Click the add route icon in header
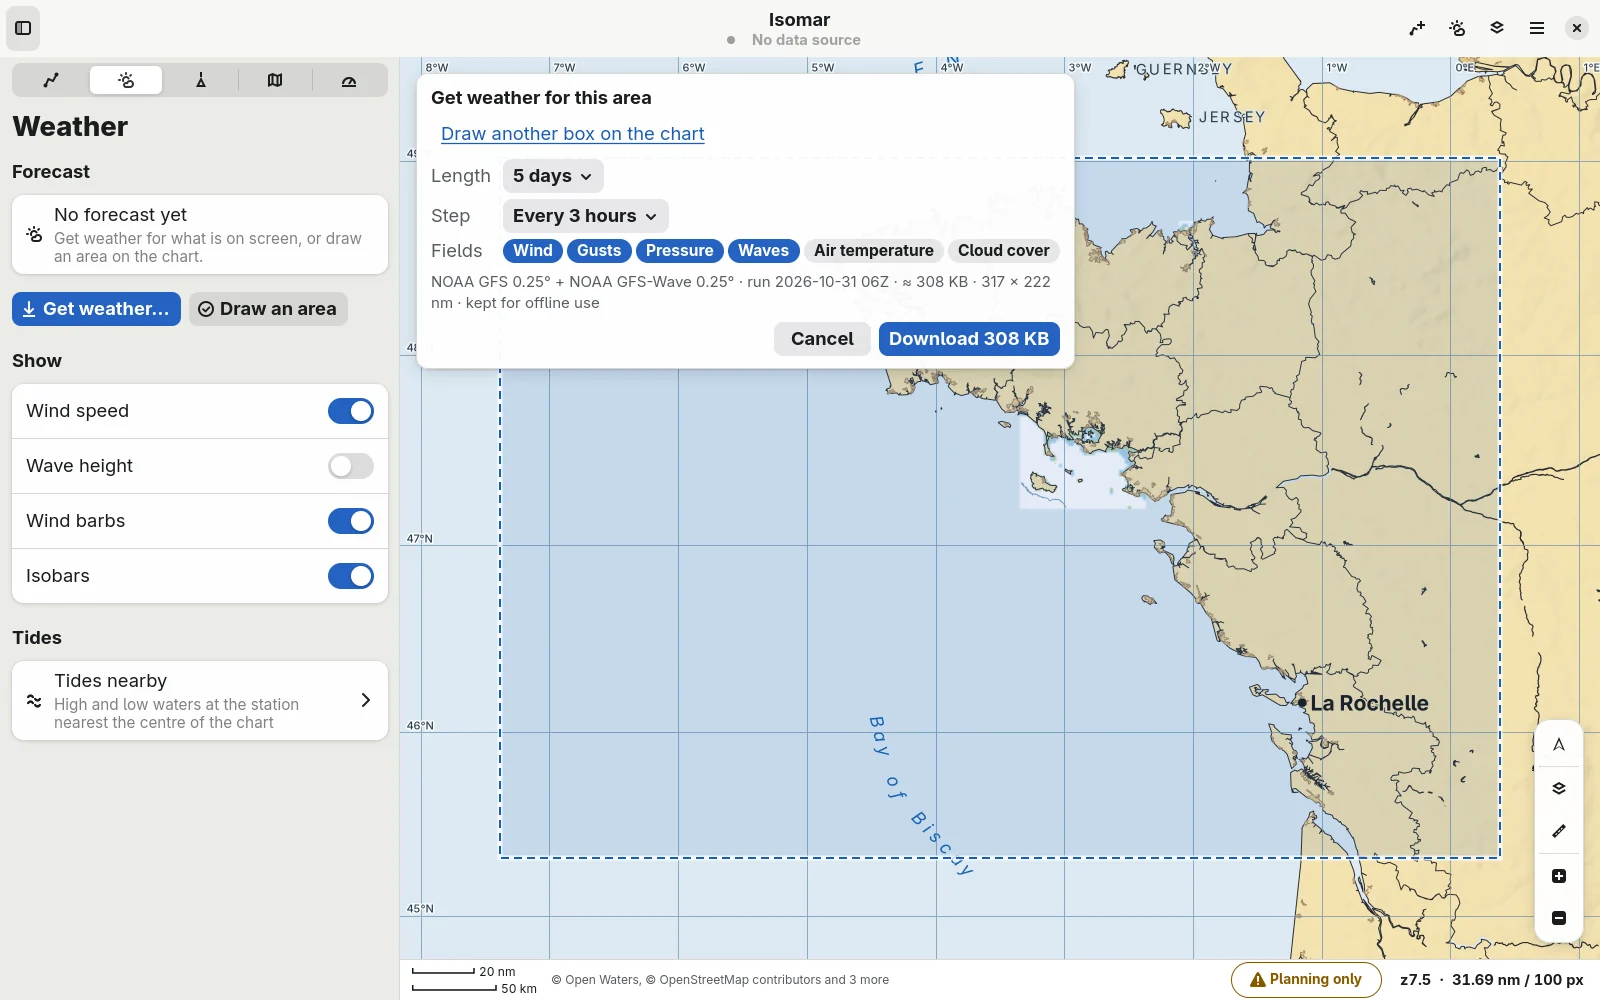The width and height of the screenshot is (1600, 1000). 1417,28
